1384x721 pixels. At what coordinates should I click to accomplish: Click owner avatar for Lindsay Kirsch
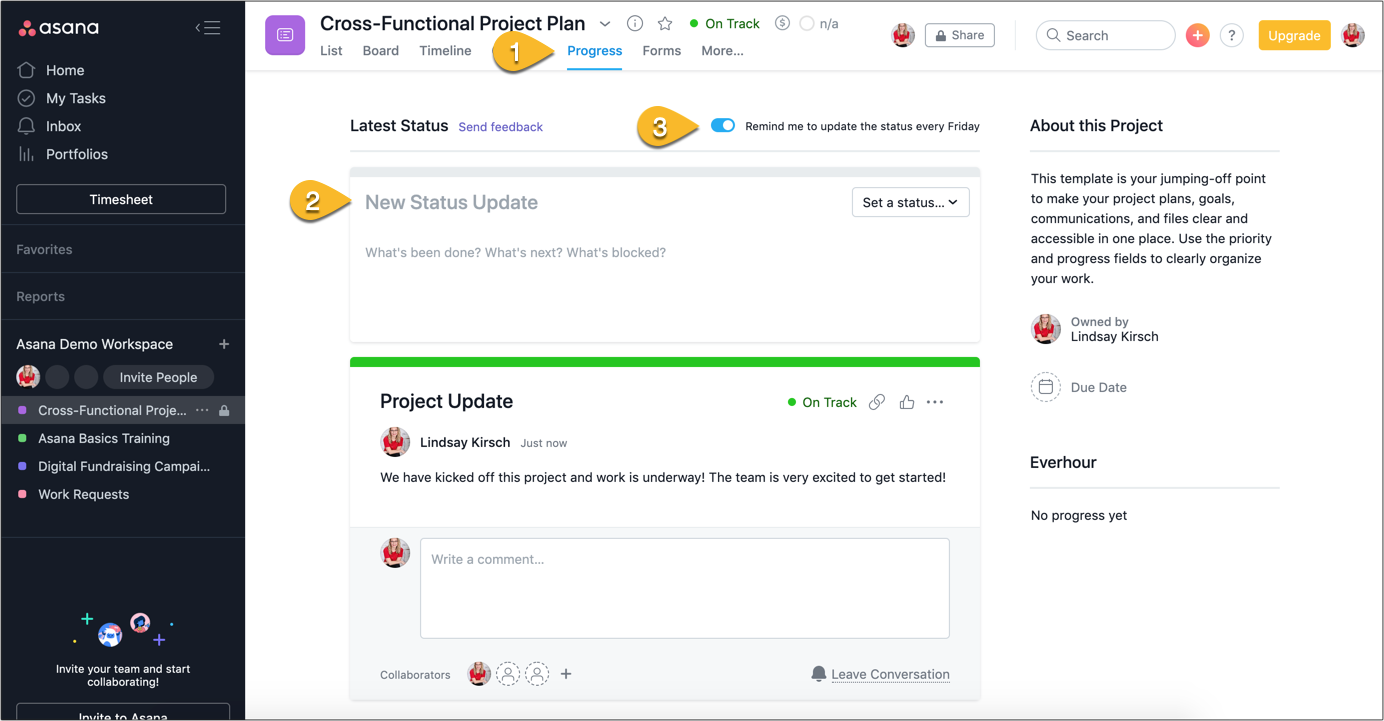point(1046,329)
